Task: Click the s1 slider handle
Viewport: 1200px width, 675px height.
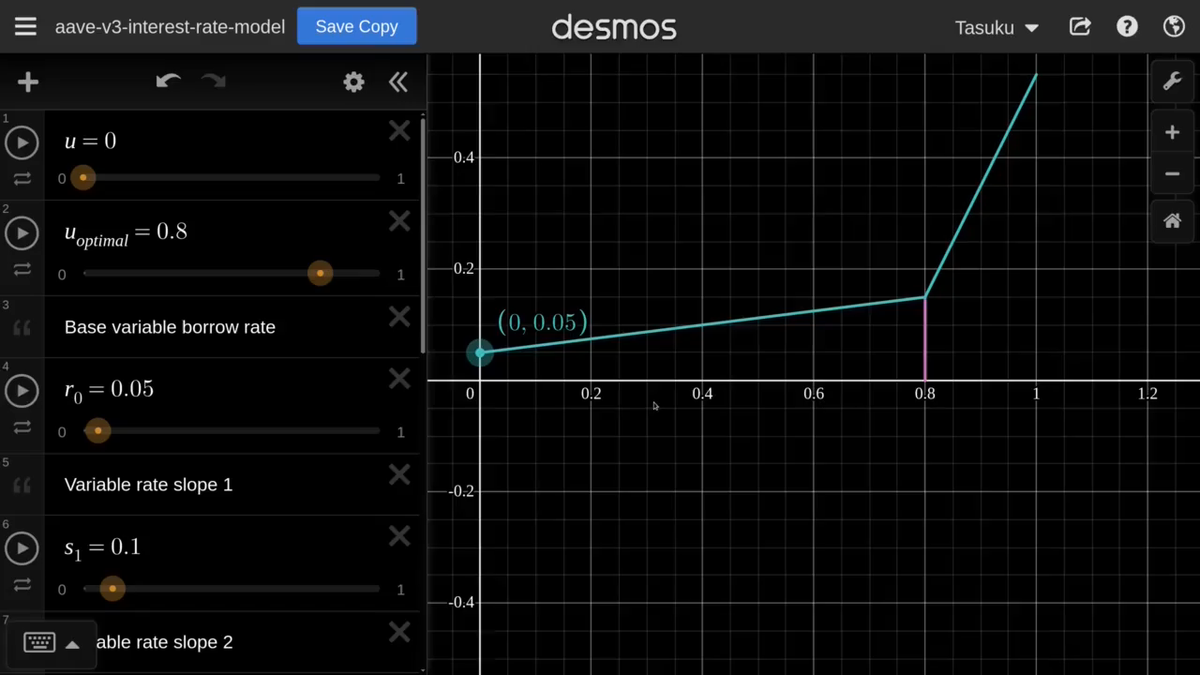Action: 112,589
